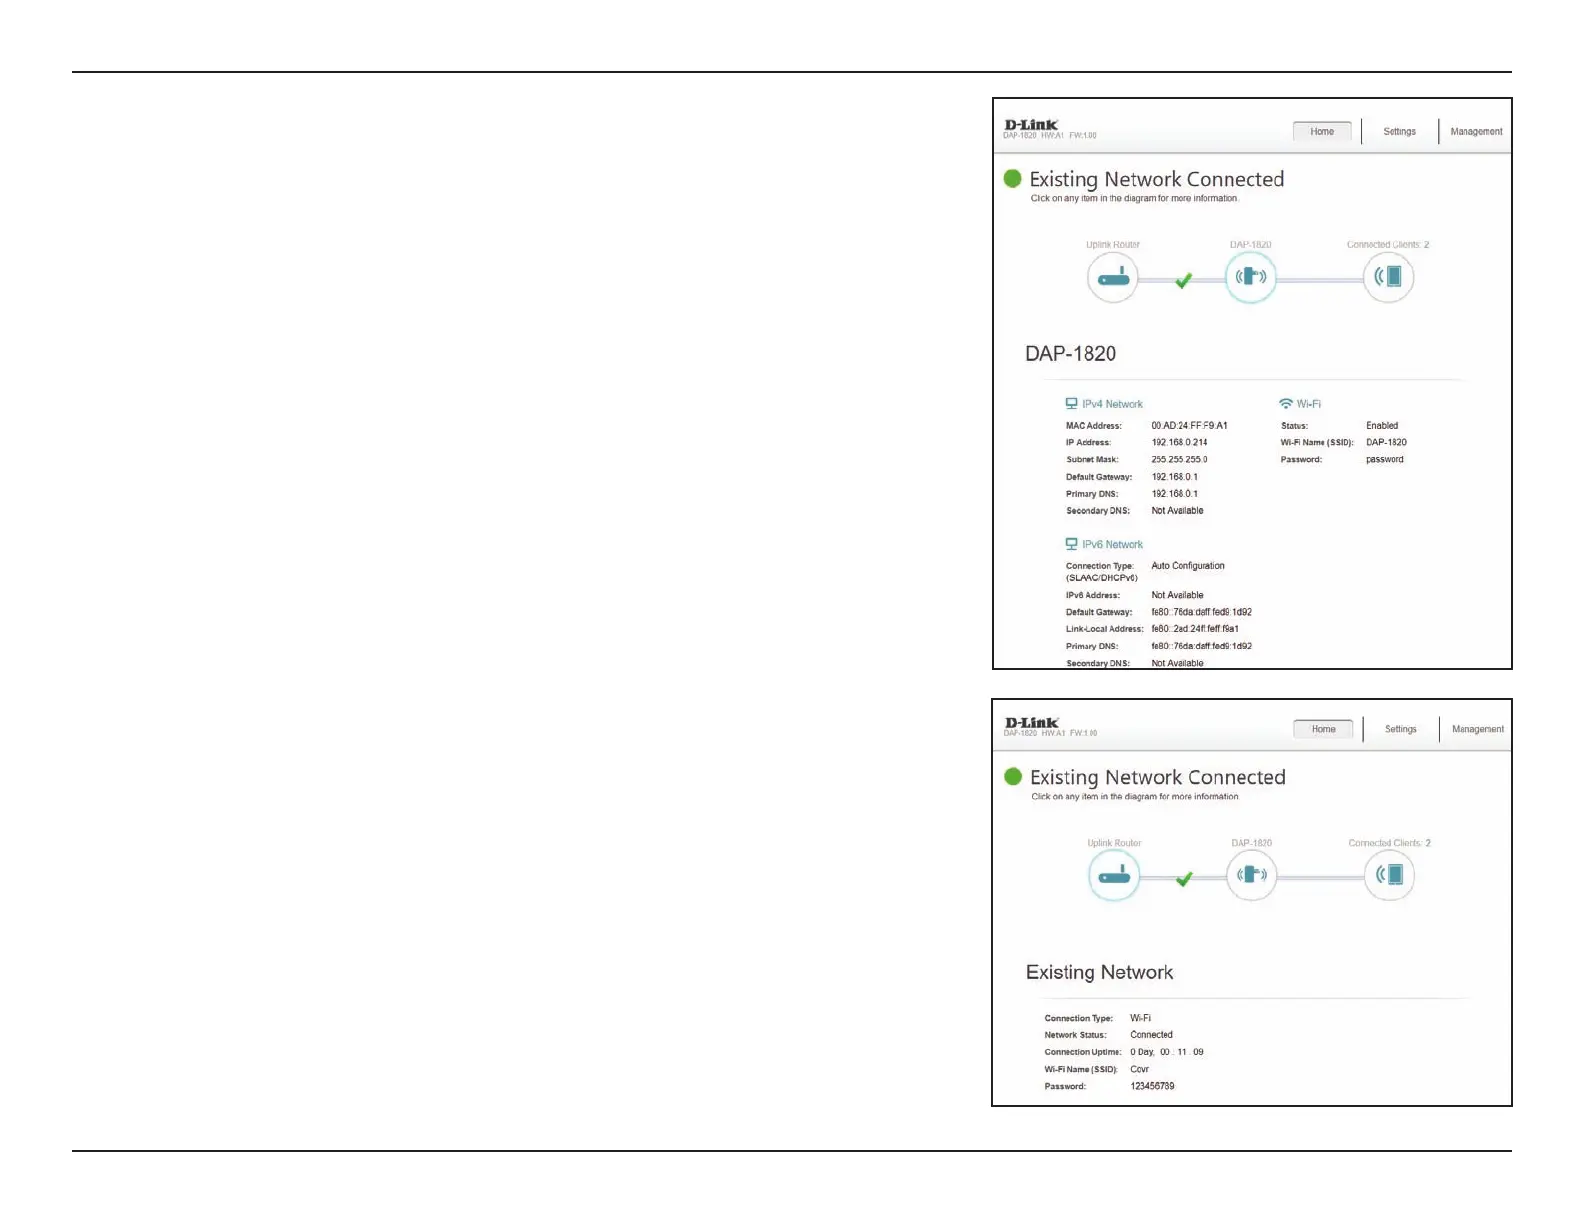Select the Wi-Fi Password value "password"

tap(1385, 460)
